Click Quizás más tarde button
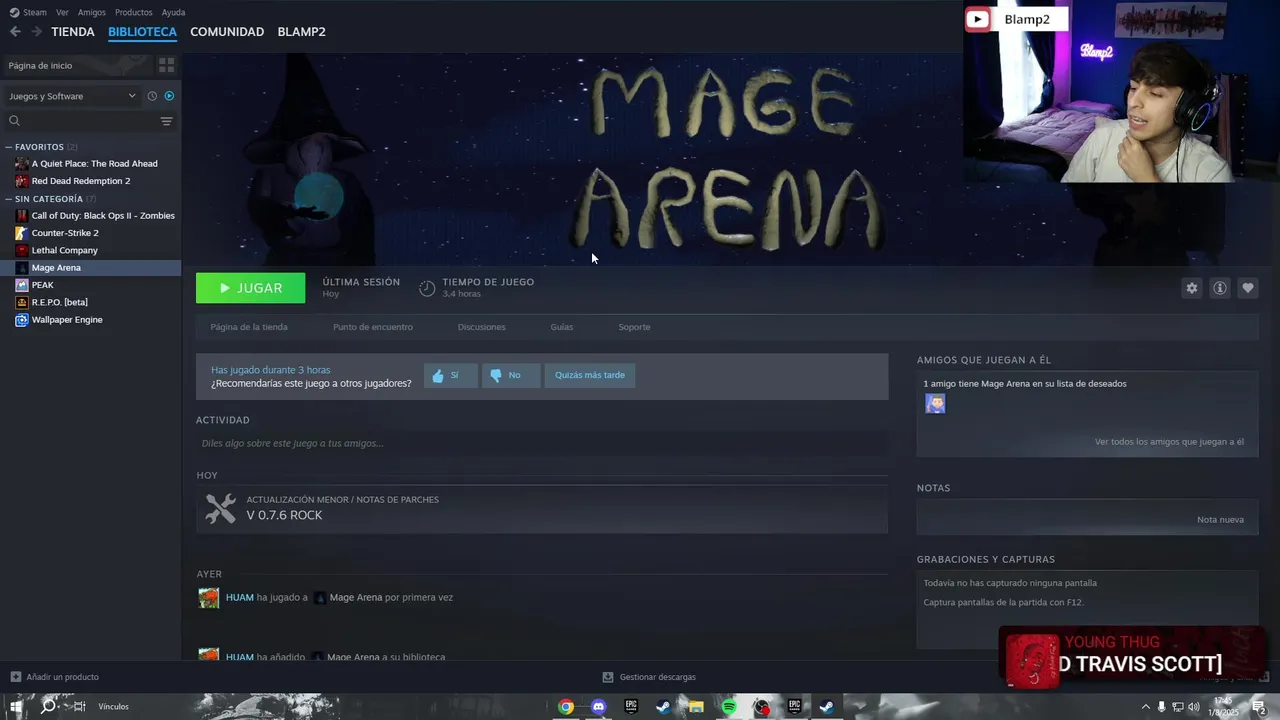1280x720 pixels. [590, 375]
